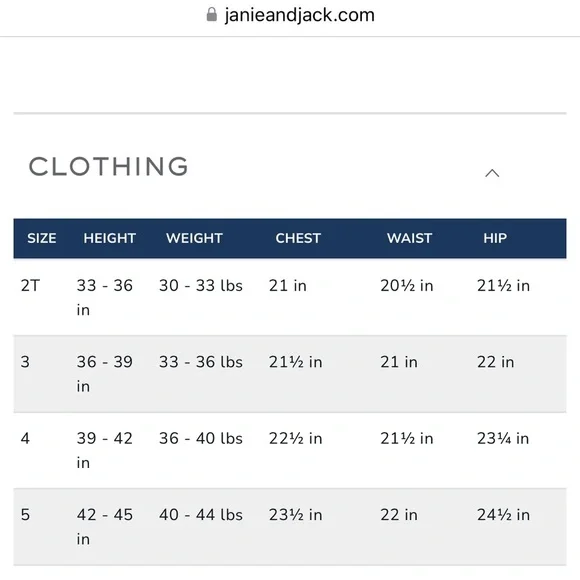Screen dimensions: 580x580
Task: Select the CHEST column header
Action: pos(298,238)
